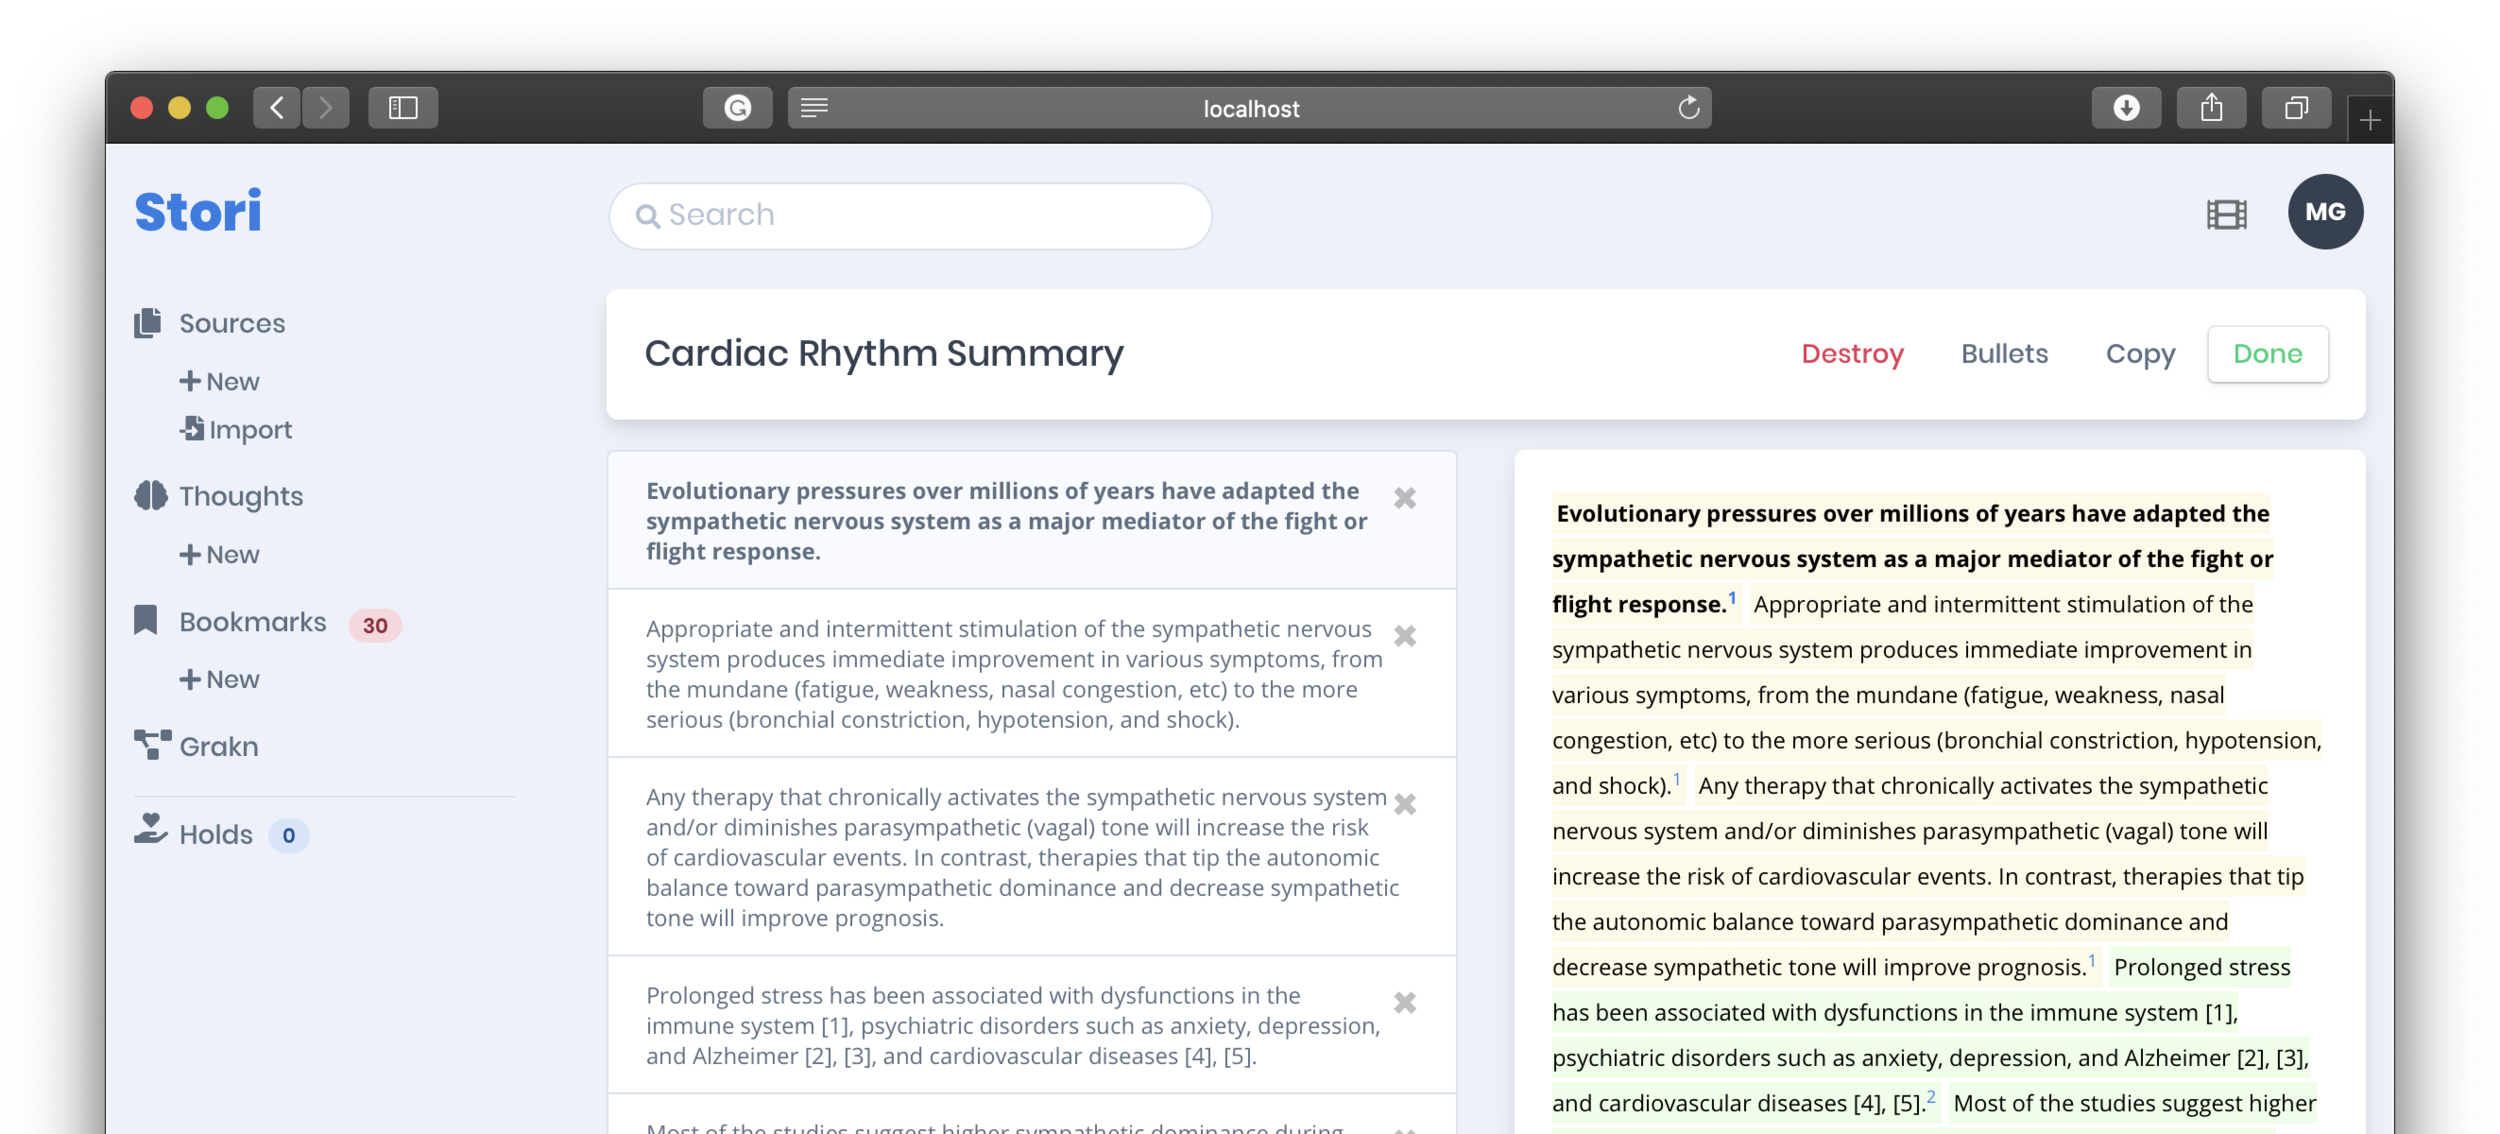2500x1134 pixels.
Task: Go forward in browser history
Action: (x=326, y=108)
